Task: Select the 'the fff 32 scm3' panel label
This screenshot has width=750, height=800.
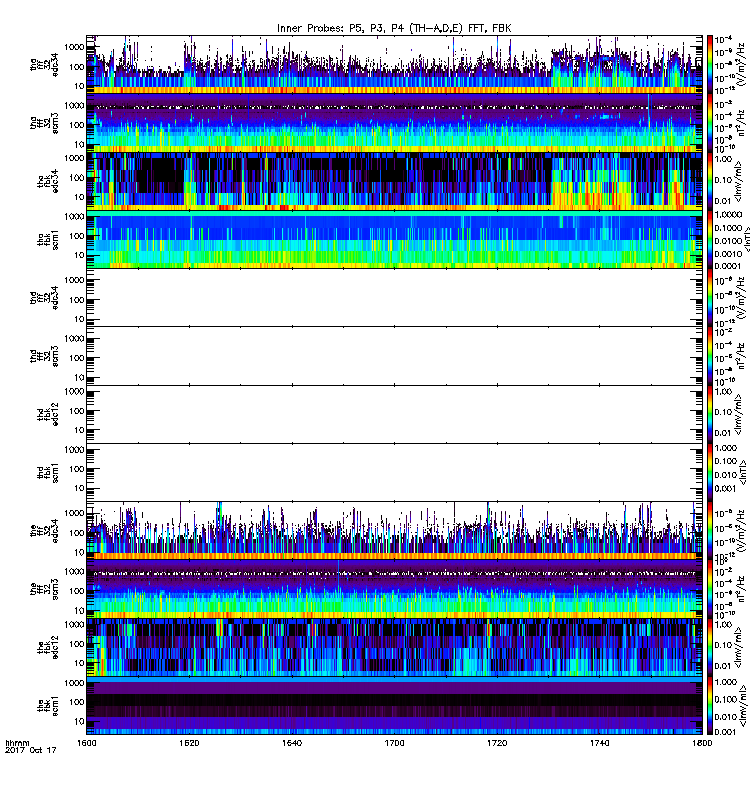Action: tap(44, 589)
